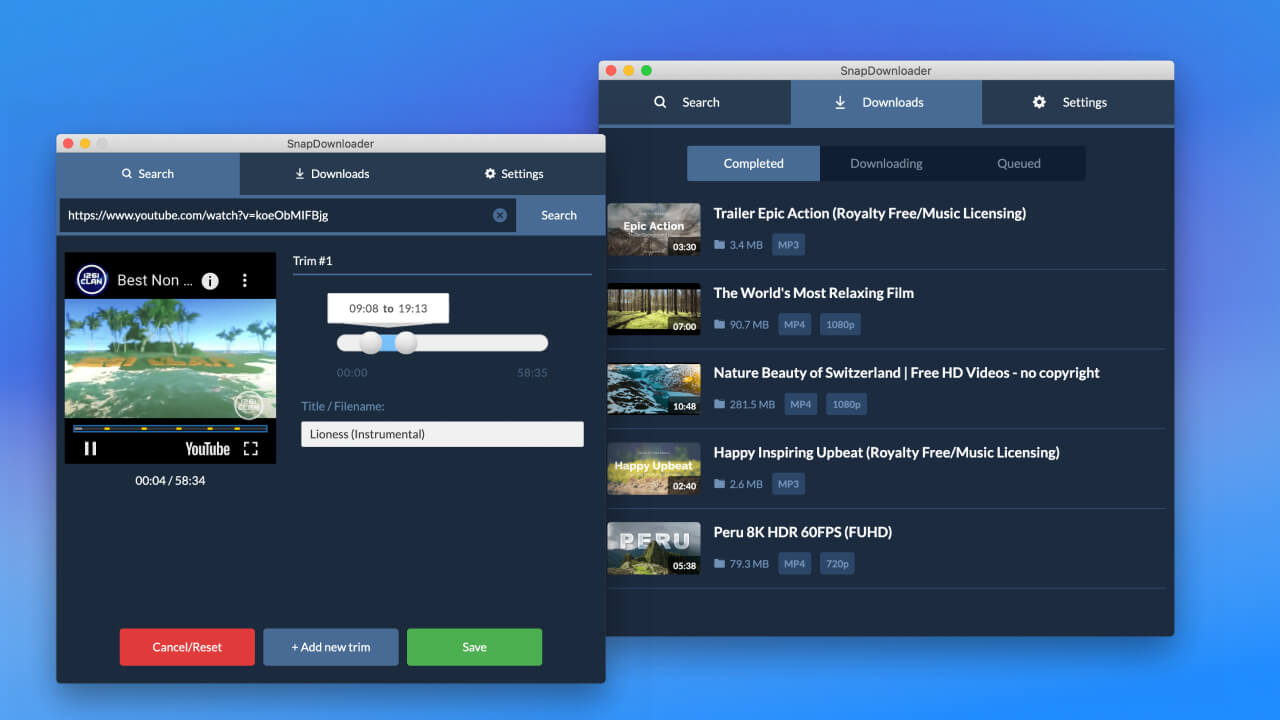Image resolution: width=1280 pixels, height=720 pixels.
Task: Click Happy Upbeat thumbnail
Action: coord(654,469)
